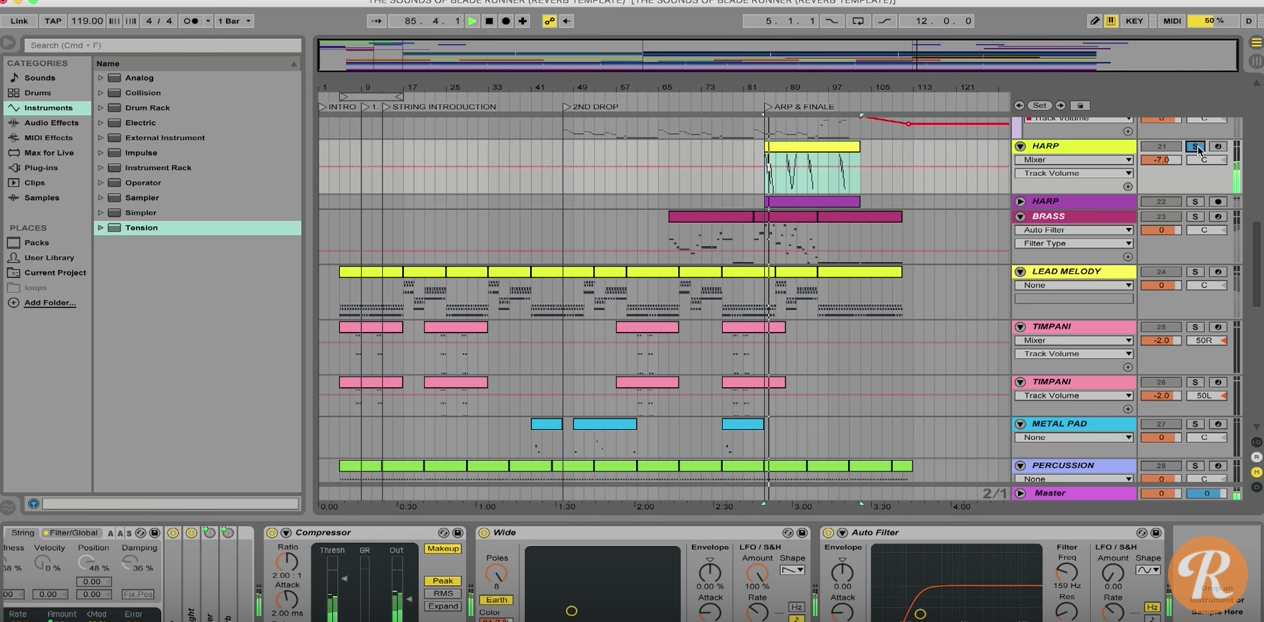Click the Link button
This screenshot has height=622, width=1264.
click(19, 21)
